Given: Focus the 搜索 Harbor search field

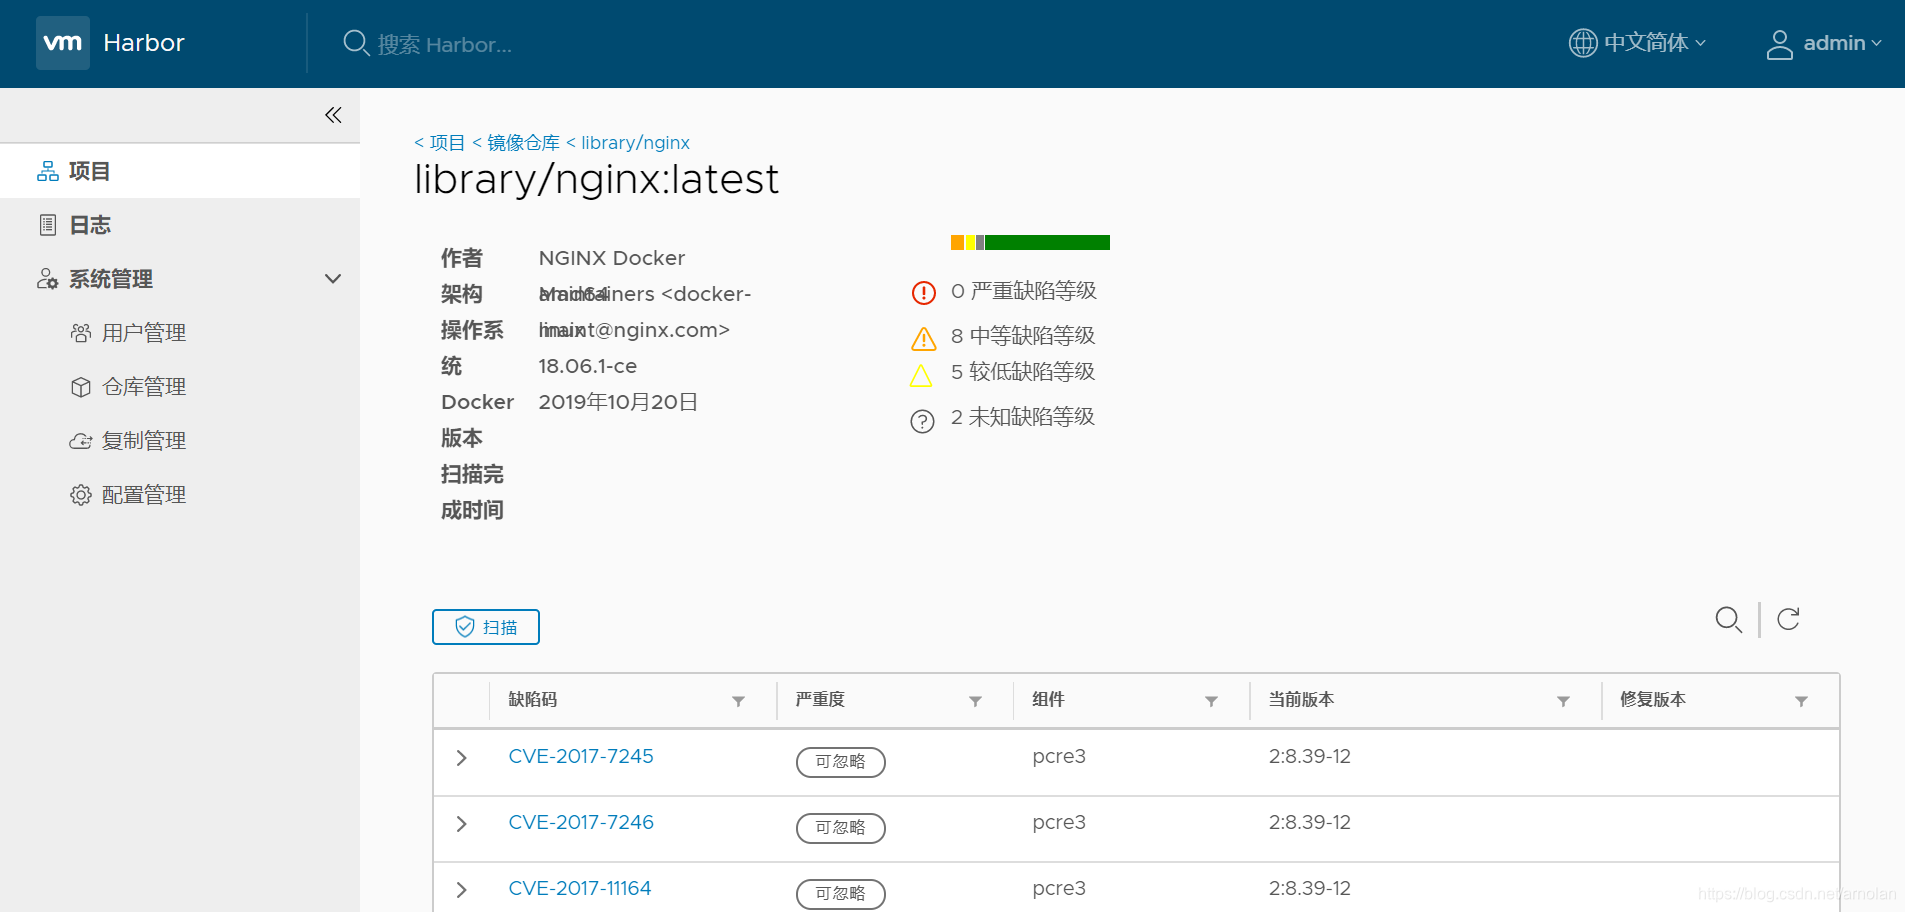Looking at the screenshot, I should point(445,44).
